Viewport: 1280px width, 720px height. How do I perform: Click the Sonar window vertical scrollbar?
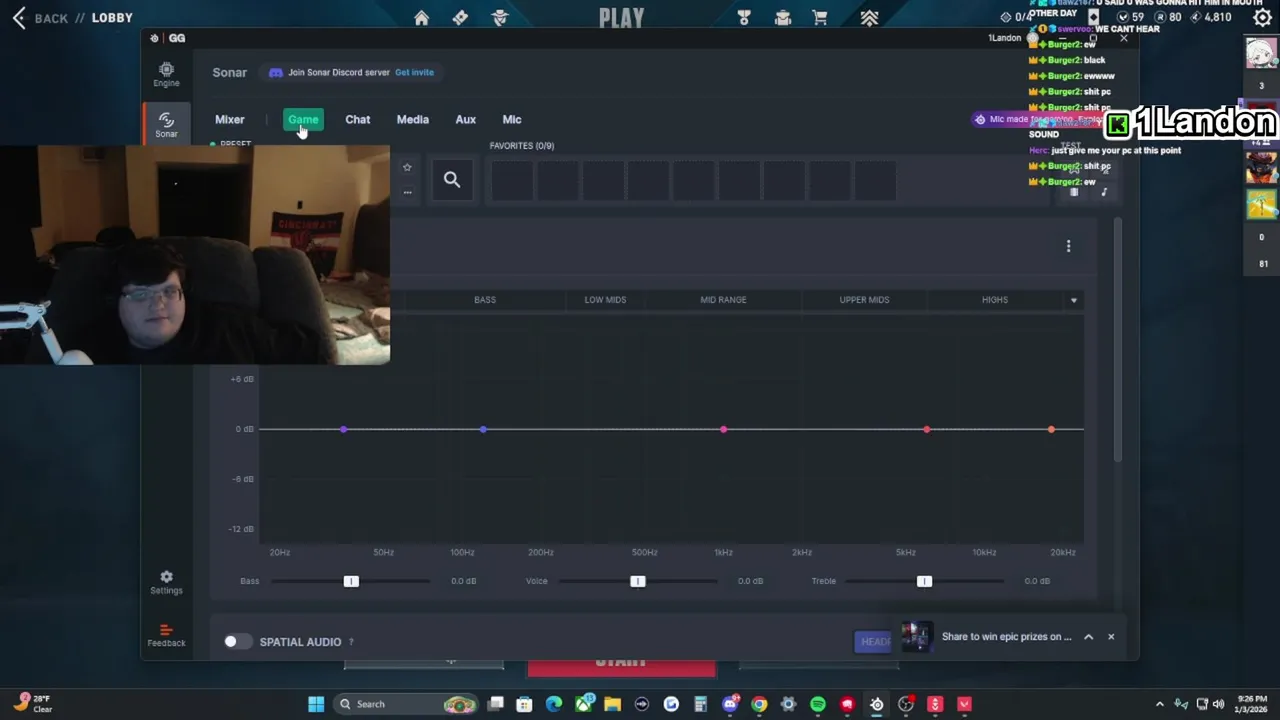pos(1117,340)
